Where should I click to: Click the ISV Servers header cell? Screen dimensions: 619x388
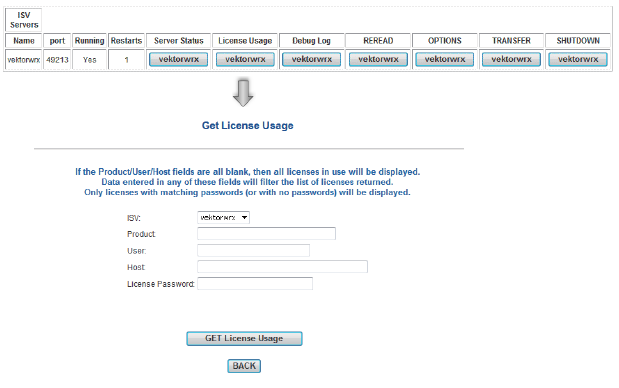pyautogui.click(x=23, y=20)
